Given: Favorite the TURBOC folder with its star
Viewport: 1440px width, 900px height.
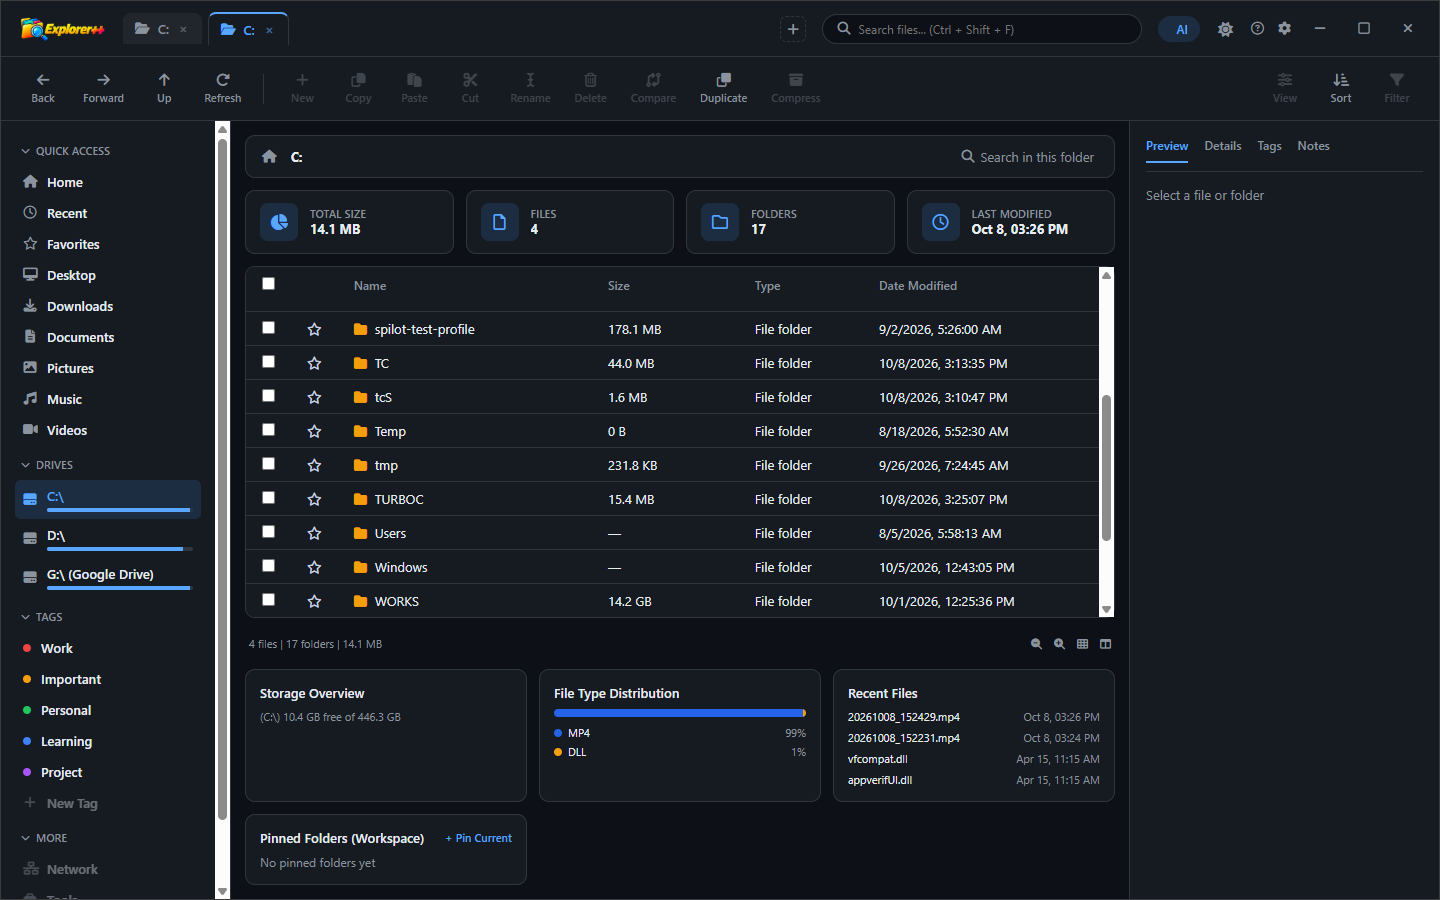Looking at the screenshot, I should pyautogui.click(x=314, y=499).
